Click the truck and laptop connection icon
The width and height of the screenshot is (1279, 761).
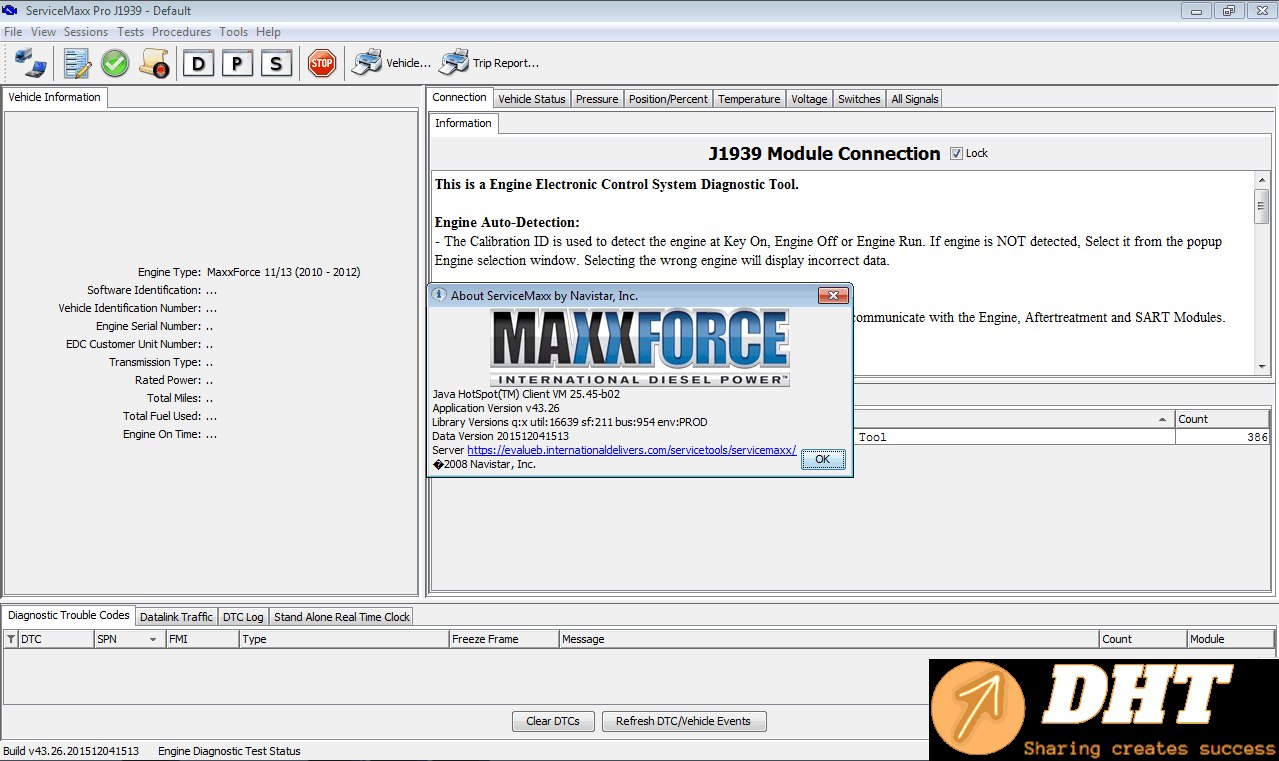(31, 63)
